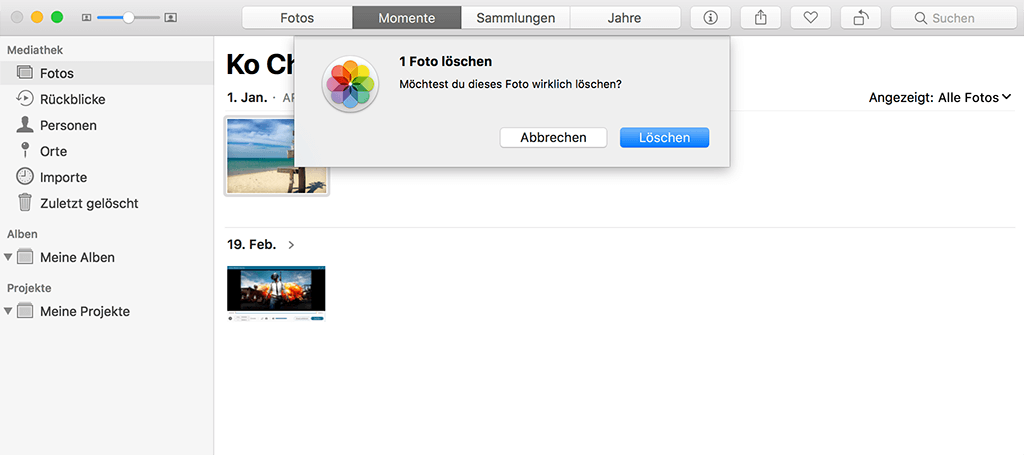Click the Zuletzt gelöscht trash icon

click(25, 203)
